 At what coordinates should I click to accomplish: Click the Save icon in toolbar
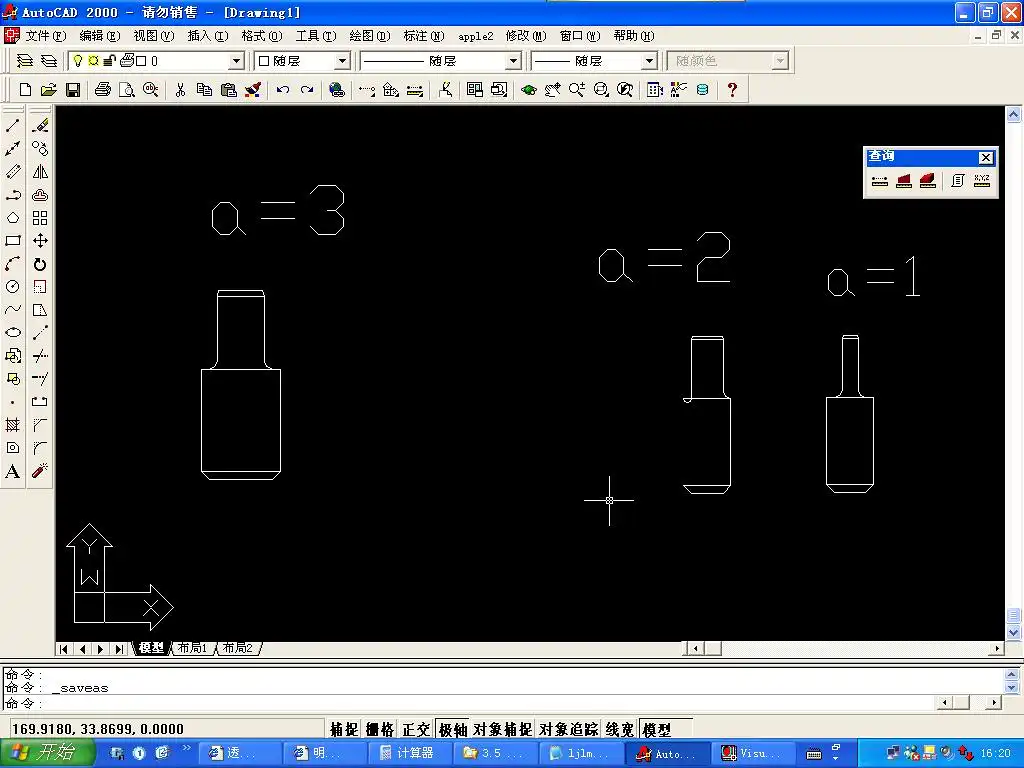pos(73,90)
